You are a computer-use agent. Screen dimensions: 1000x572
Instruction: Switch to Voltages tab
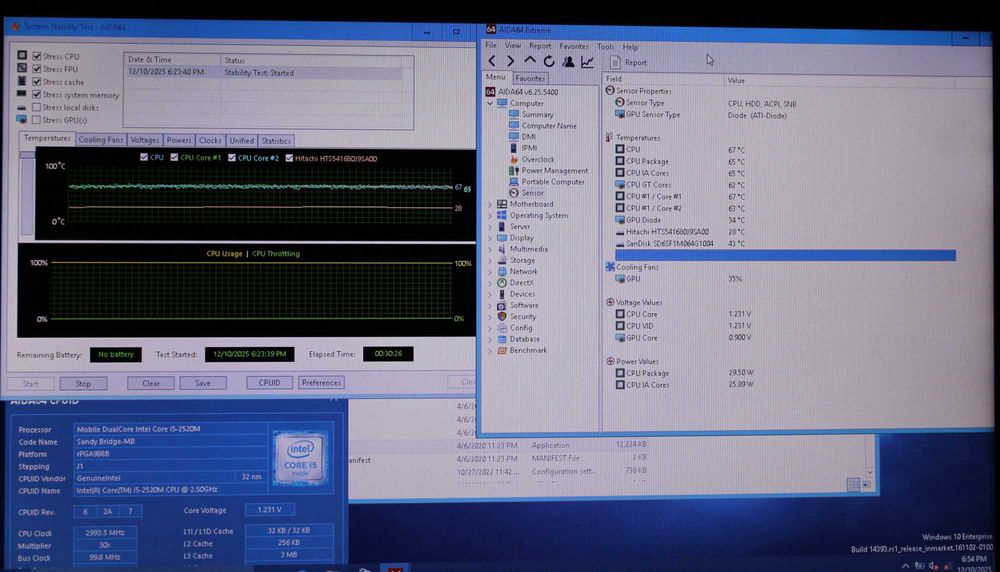point(144,140)
